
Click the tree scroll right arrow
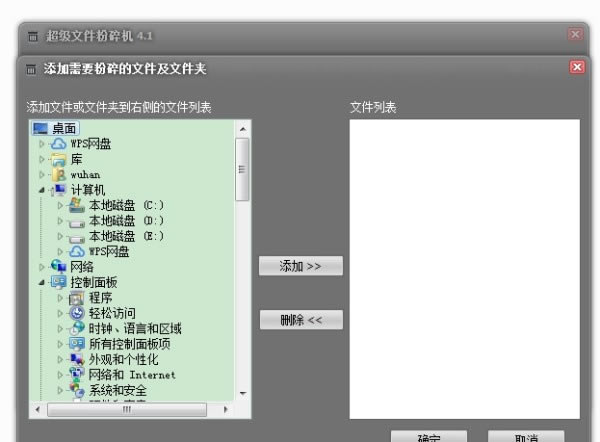[x=225, y=409]
